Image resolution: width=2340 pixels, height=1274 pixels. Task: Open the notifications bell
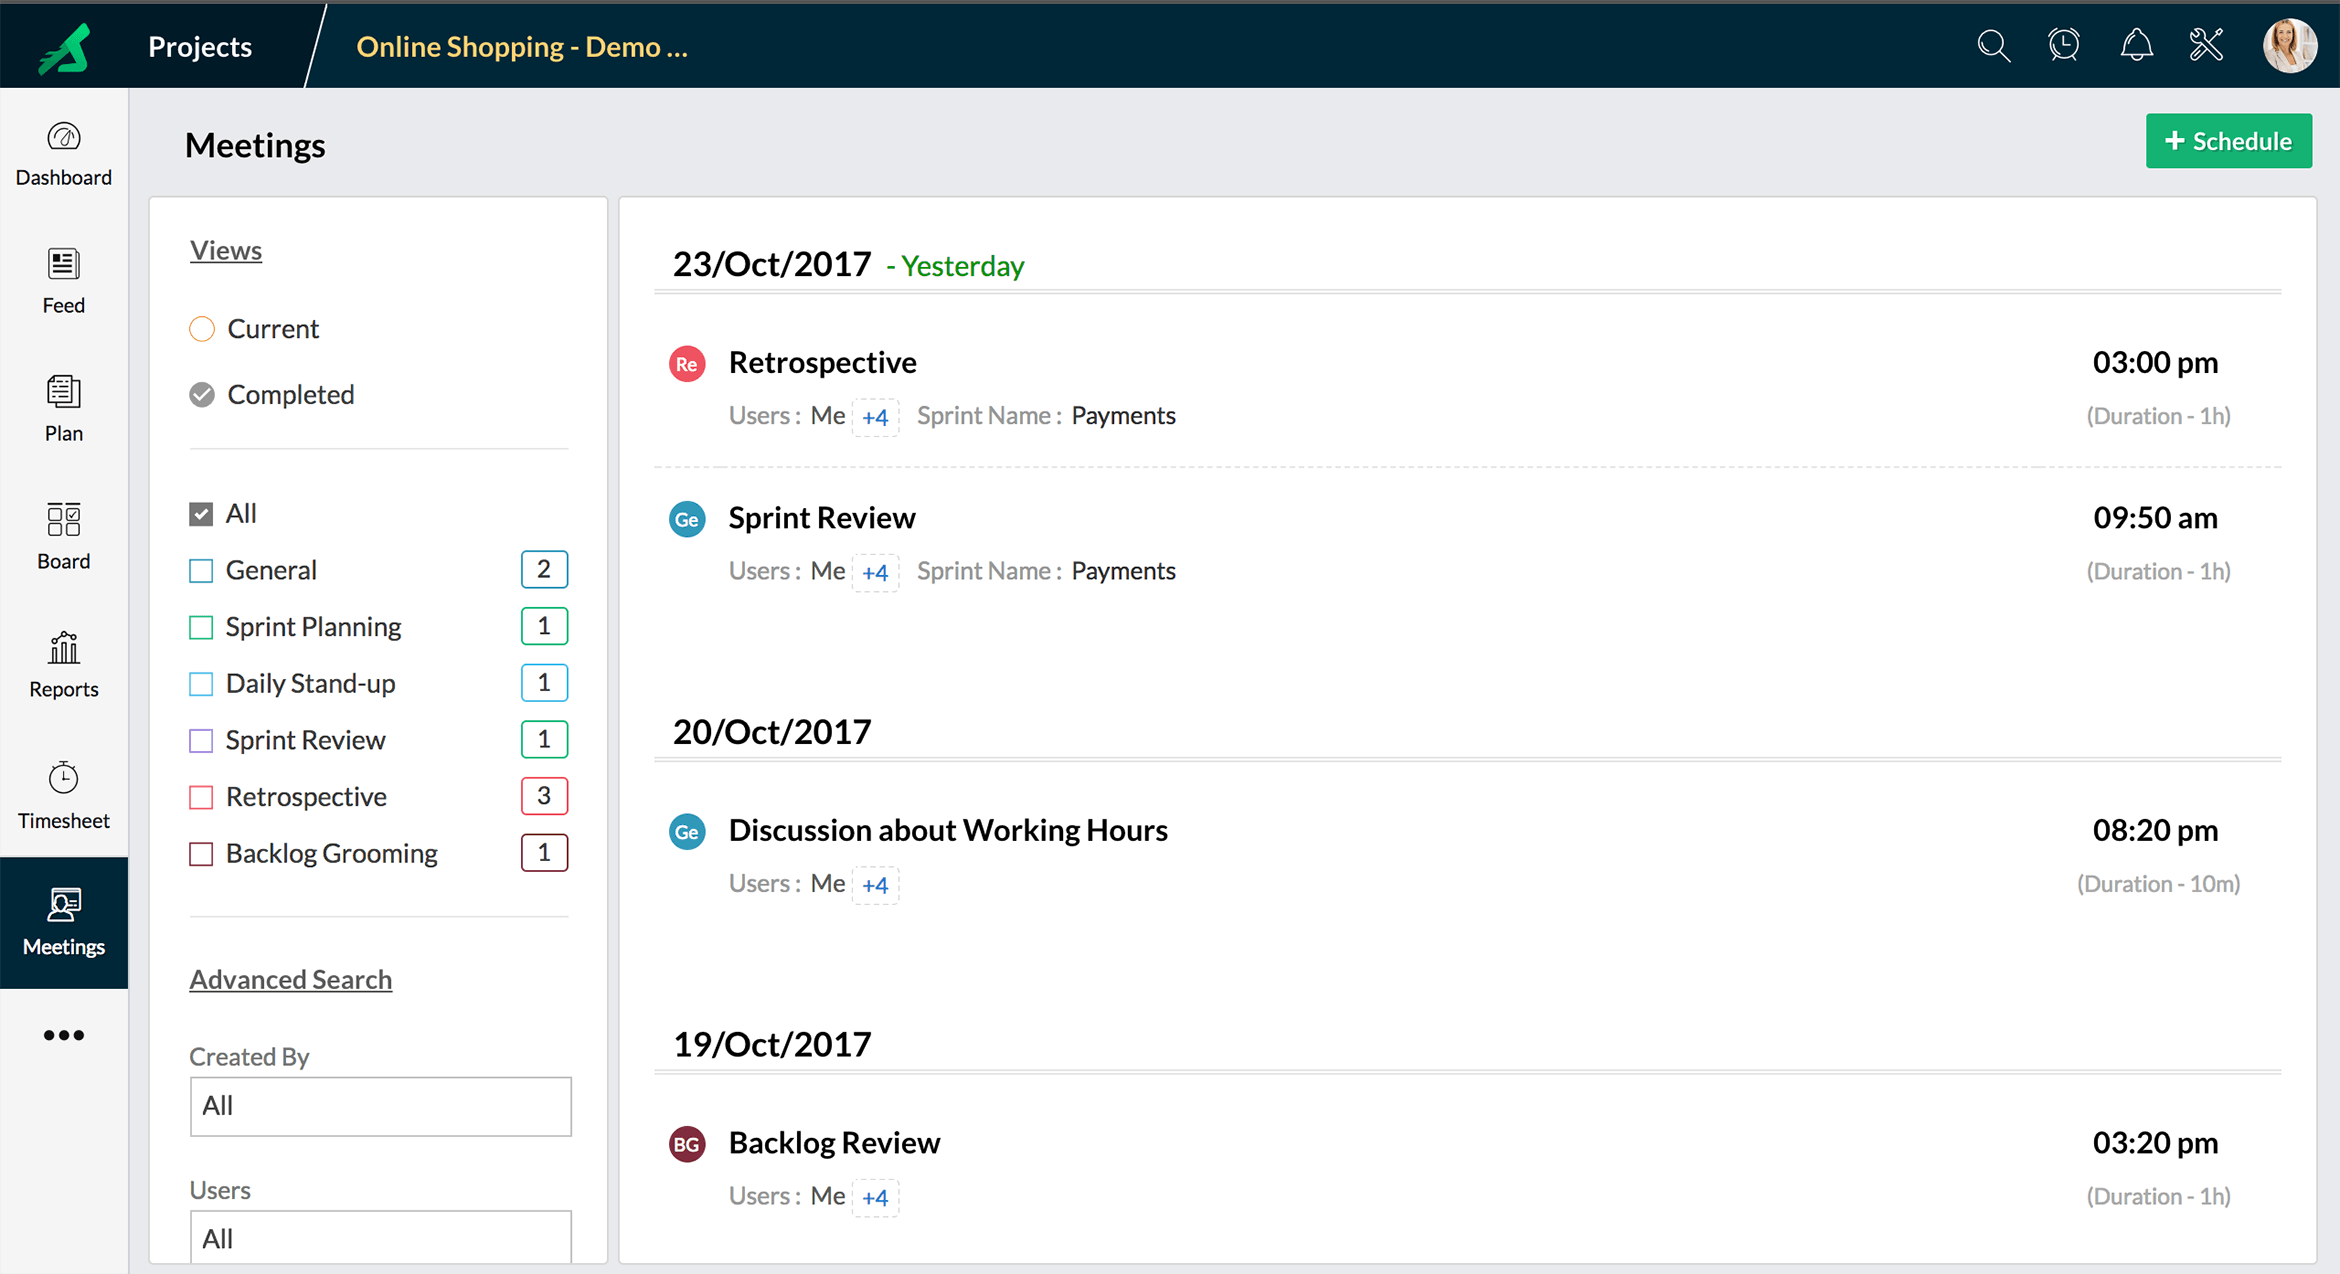[x=2136, y=45]
